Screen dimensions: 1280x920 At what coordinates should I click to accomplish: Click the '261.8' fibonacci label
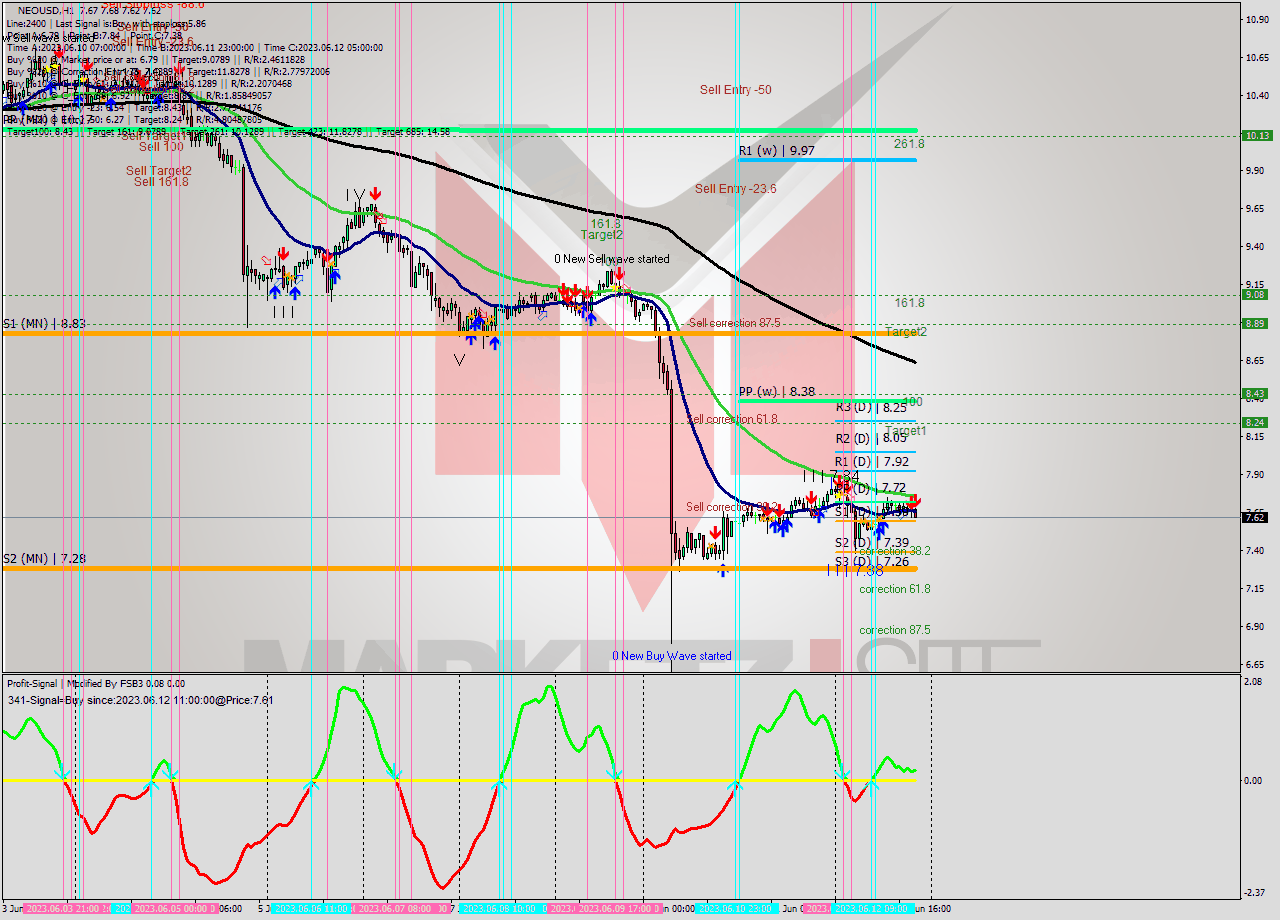[909, 144]
